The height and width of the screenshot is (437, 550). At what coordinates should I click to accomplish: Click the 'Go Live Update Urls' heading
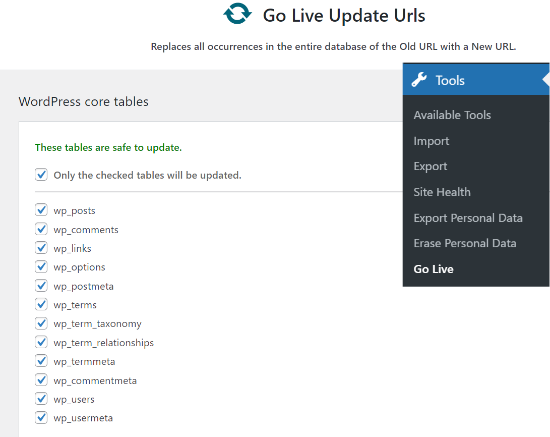coord(344,16)
